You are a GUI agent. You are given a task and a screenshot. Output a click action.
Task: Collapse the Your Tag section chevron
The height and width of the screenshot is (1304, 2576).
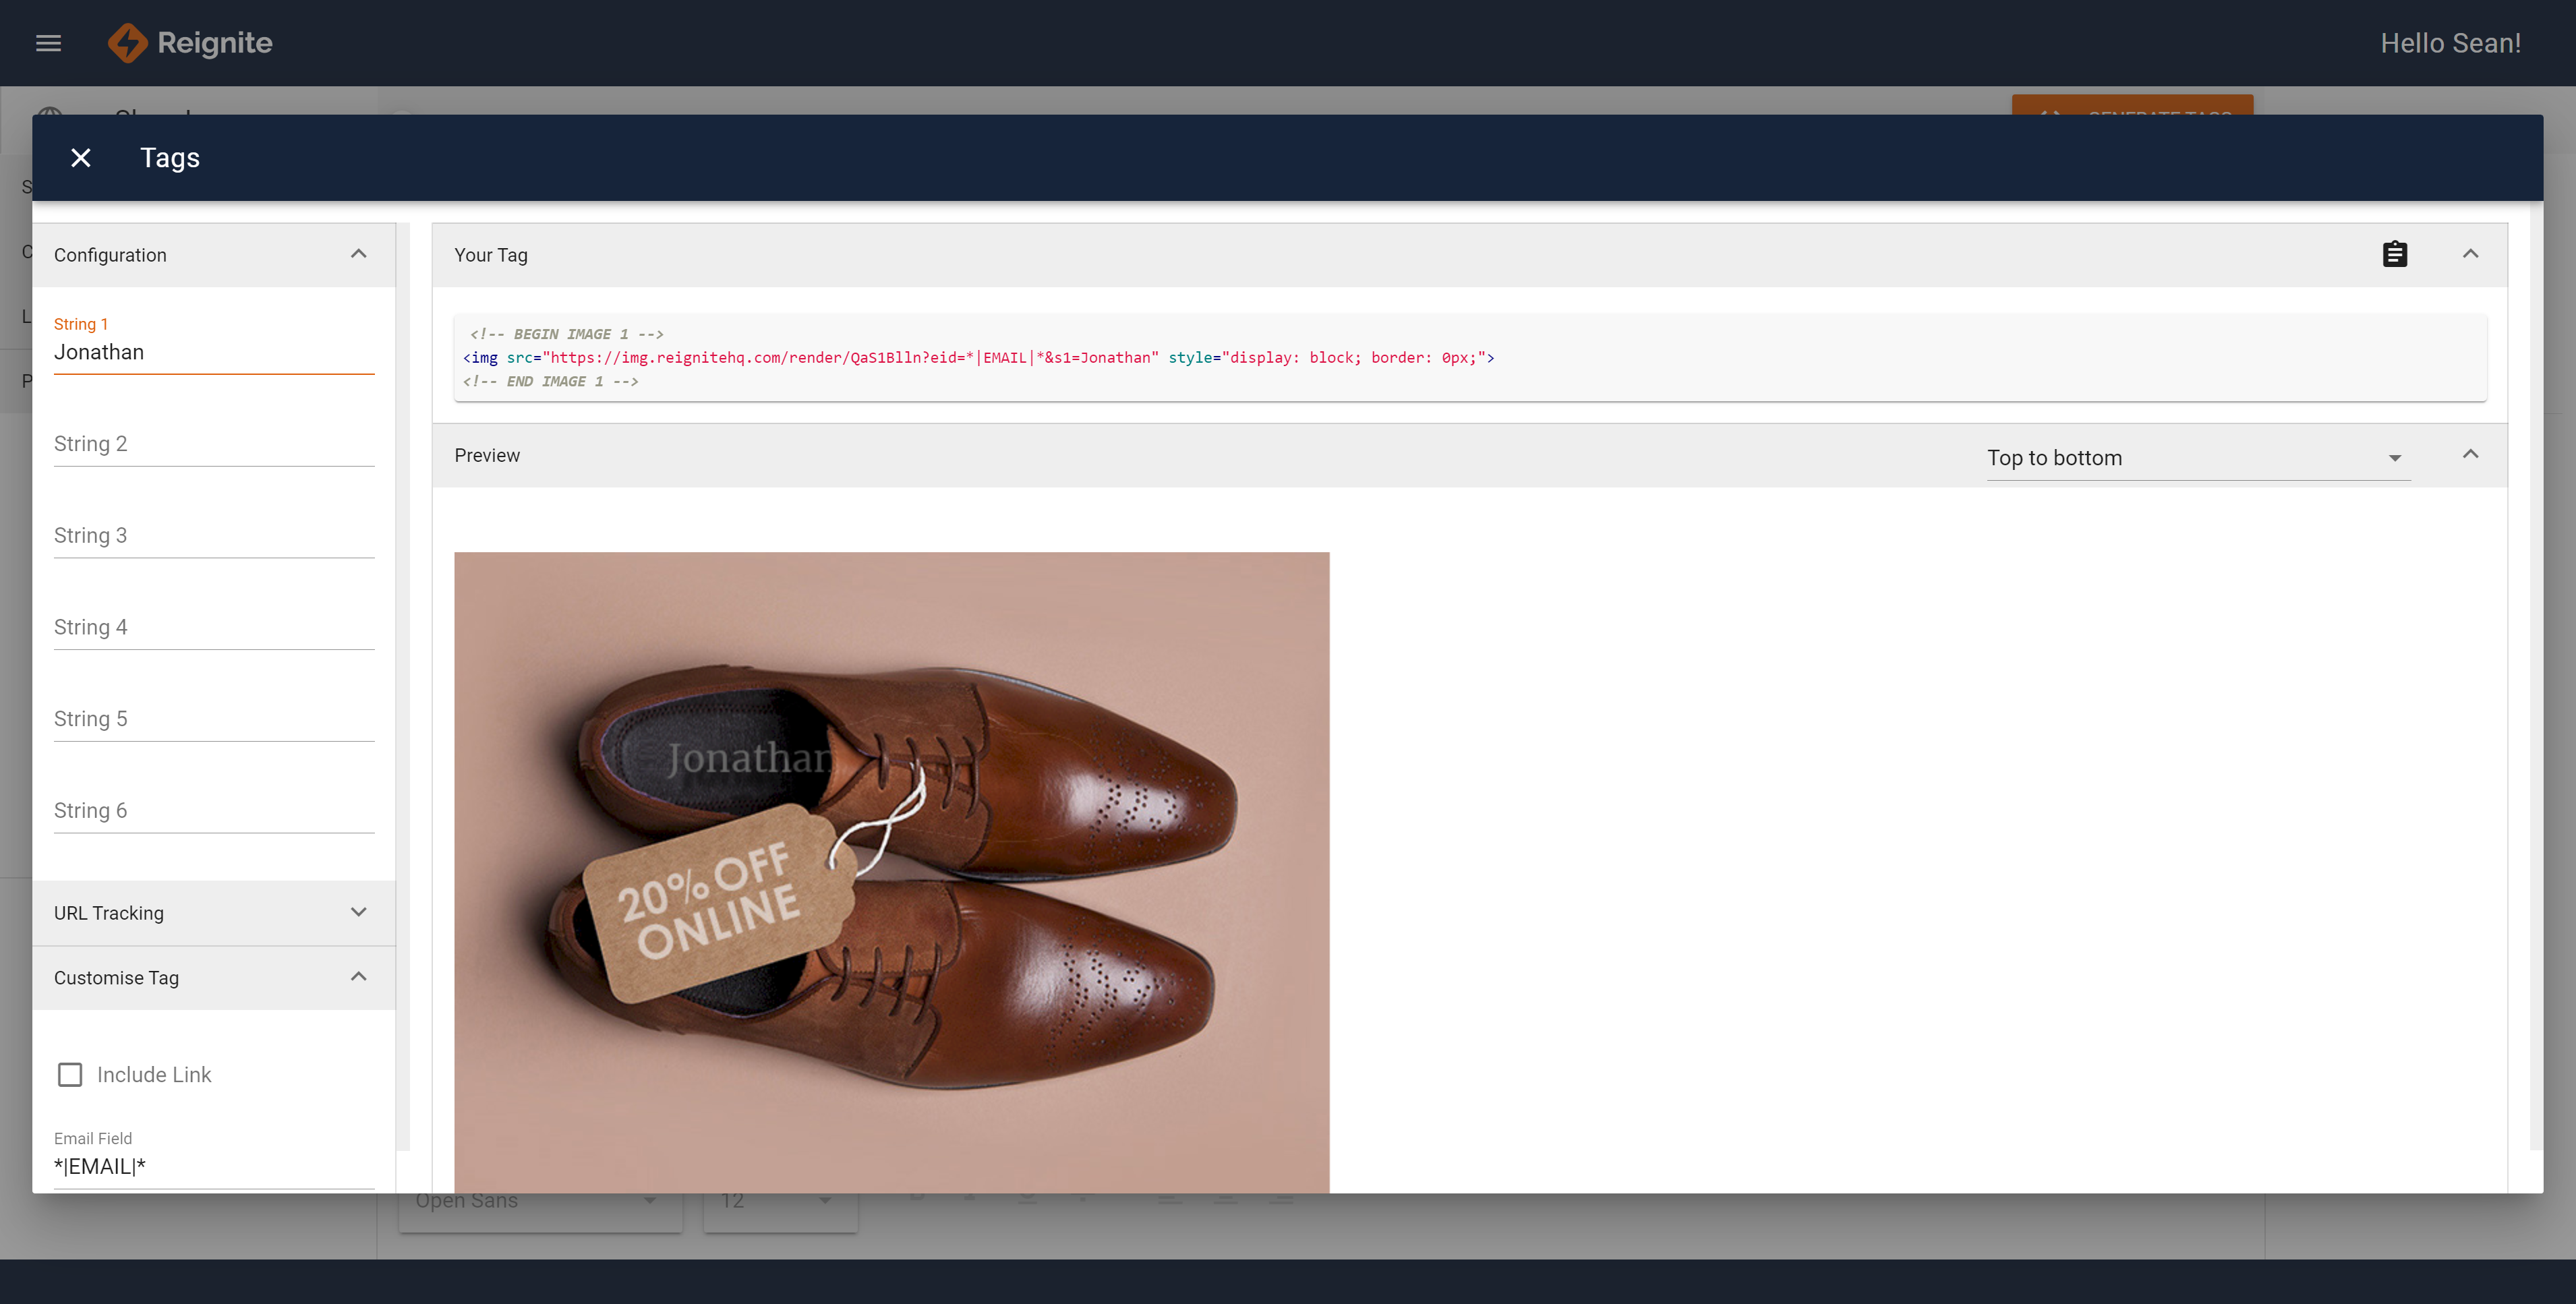point(2470,255)
